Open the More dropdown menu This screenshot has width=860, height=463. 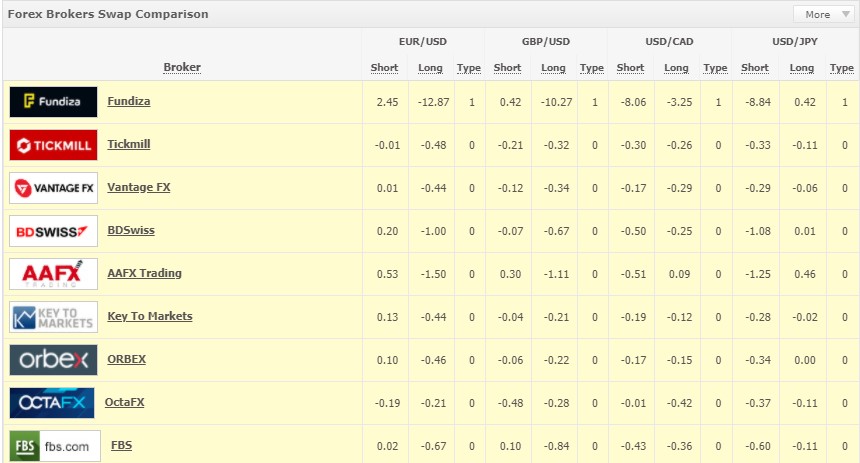pos(822,14)
